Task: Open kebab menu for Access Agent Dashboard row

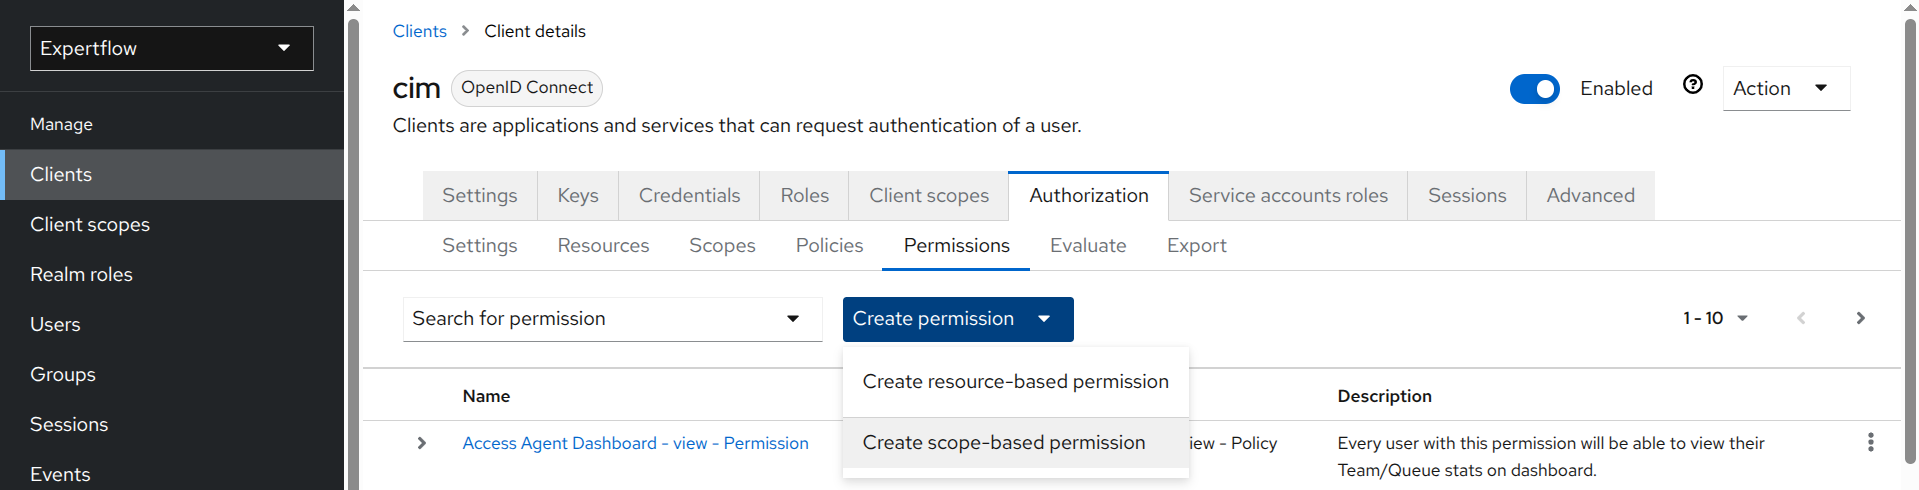Action: click(x=1870, y=442)
